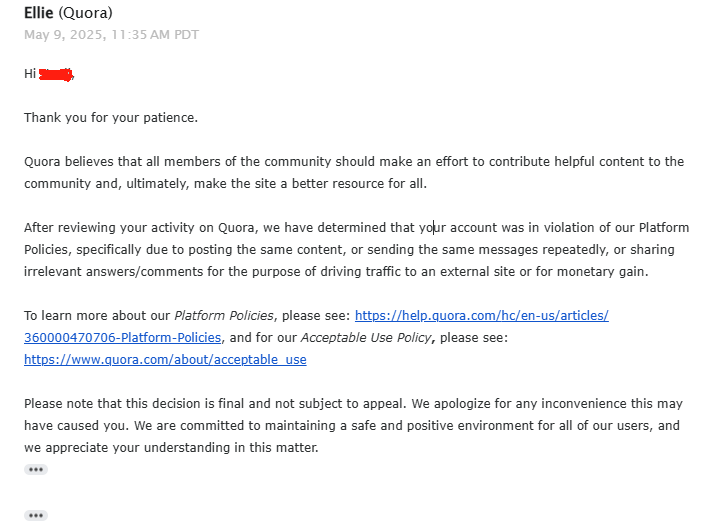Click the May 9, 2025 timestamp
721x527 pixels.
pos(111,34)
